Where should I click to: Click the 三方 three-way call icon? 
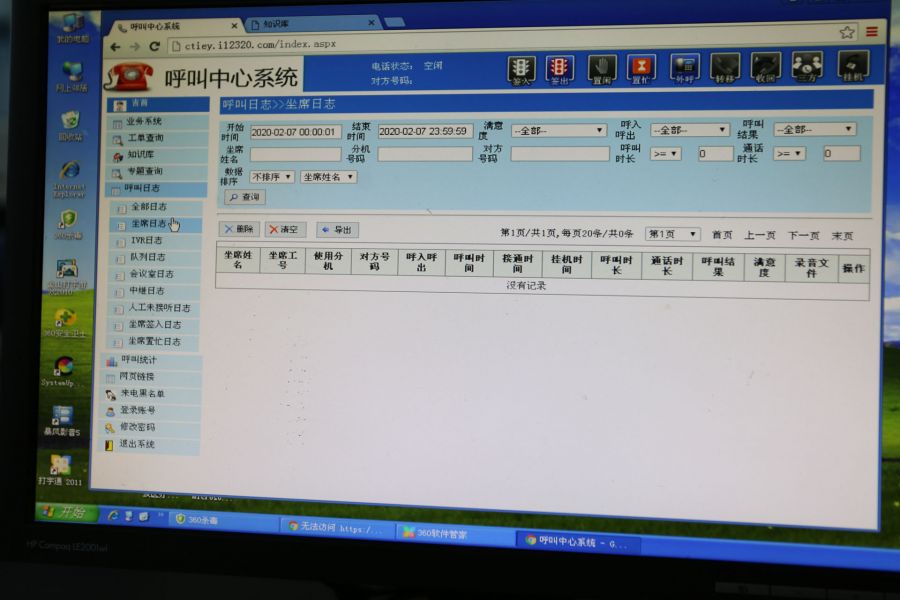click(x=807, y=66)
